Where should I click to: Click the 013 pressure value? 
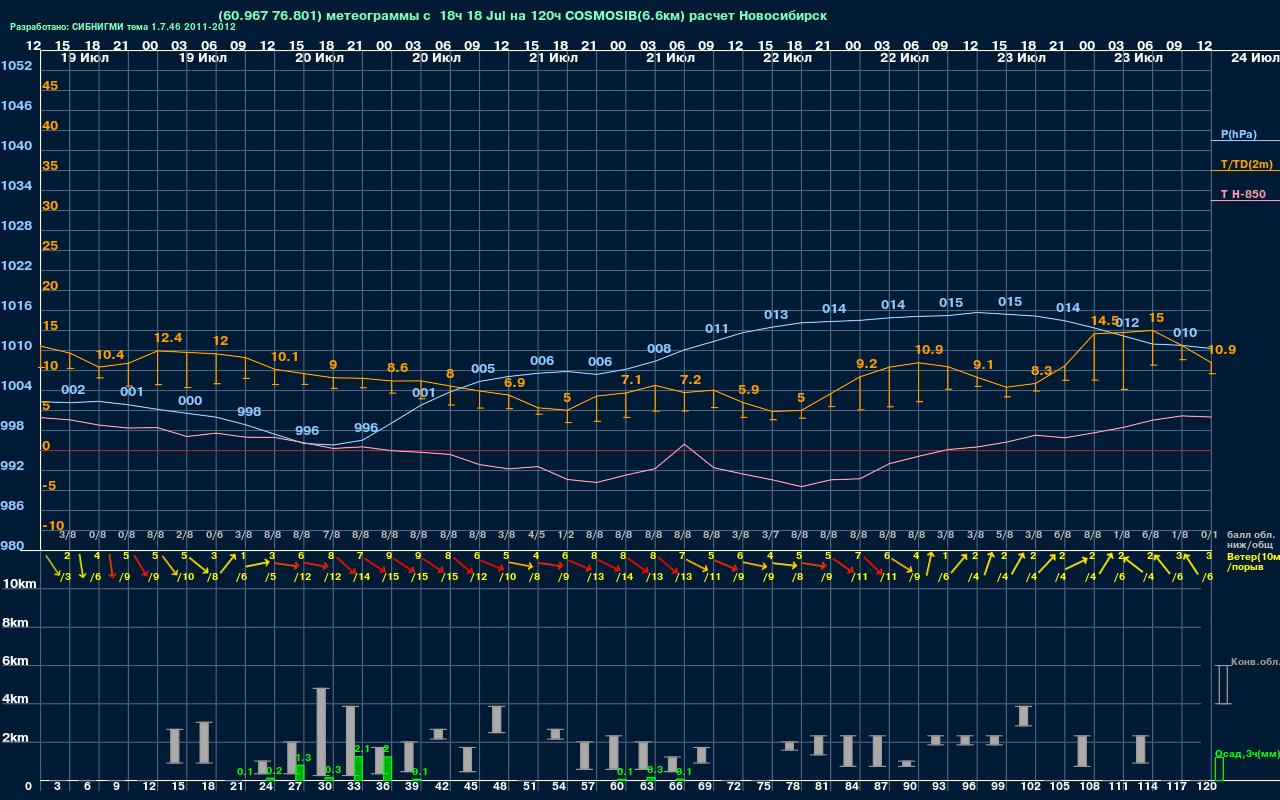click(776, 315)
